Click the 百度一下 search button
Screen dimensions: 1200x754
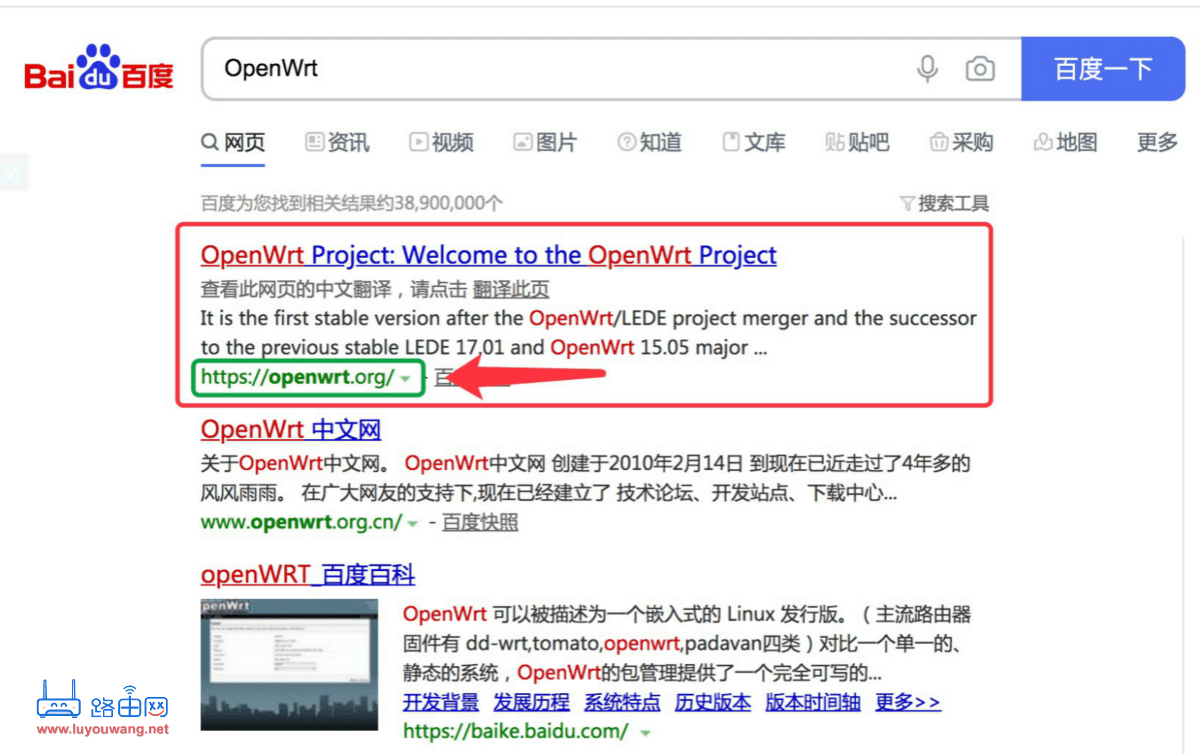pyautogui.click(x=1103, y=68)
